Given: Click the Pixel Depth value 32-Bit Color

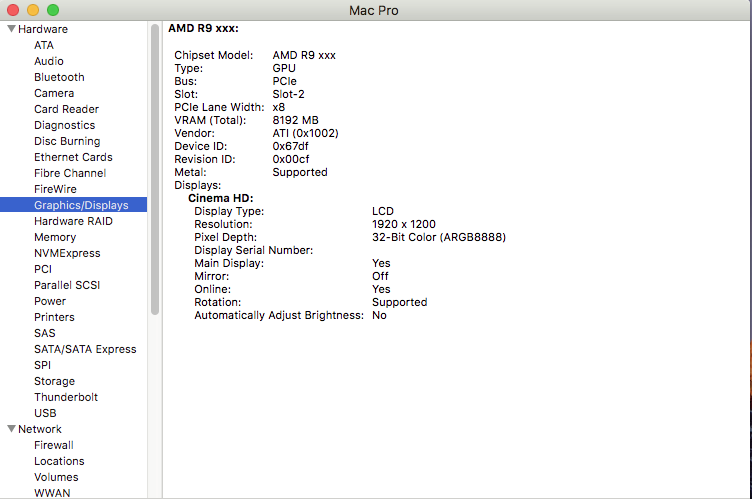Looking at the screenshot, I should [439, 237].
